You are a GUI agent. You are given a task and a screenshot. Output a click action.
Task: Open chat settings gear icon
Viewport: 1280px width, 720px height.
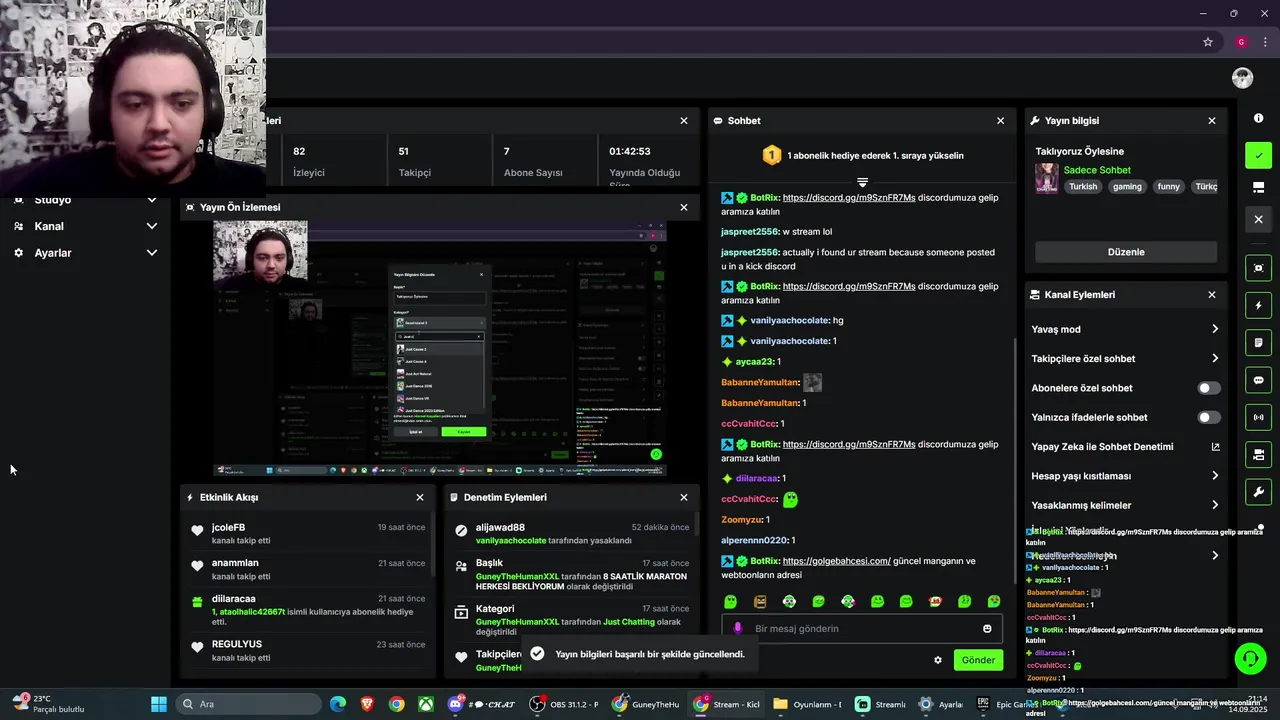click(938, 660)
